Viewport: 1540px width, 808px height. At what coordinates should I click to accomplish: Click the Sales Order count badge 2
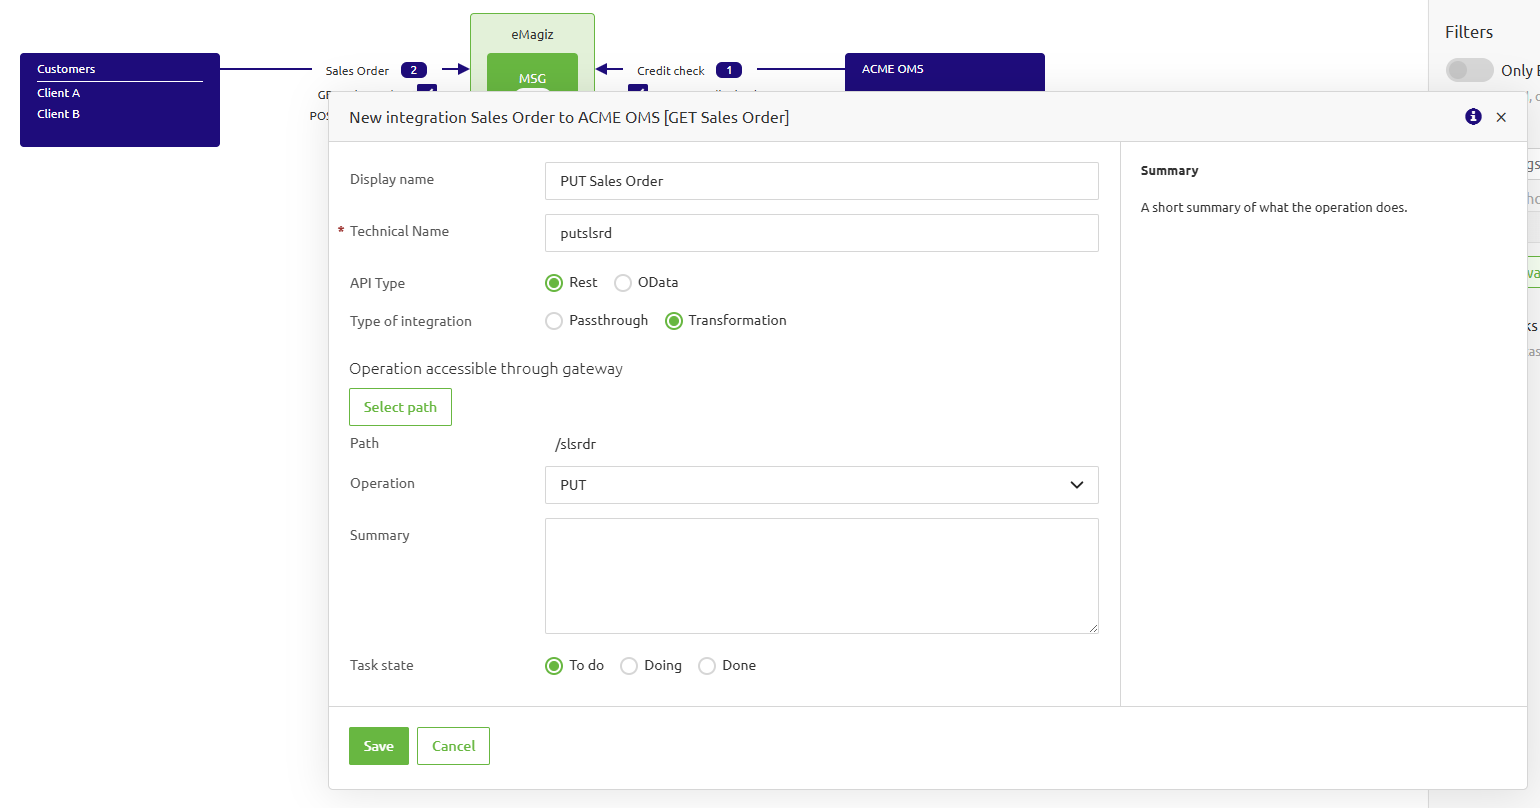(414, 70)
